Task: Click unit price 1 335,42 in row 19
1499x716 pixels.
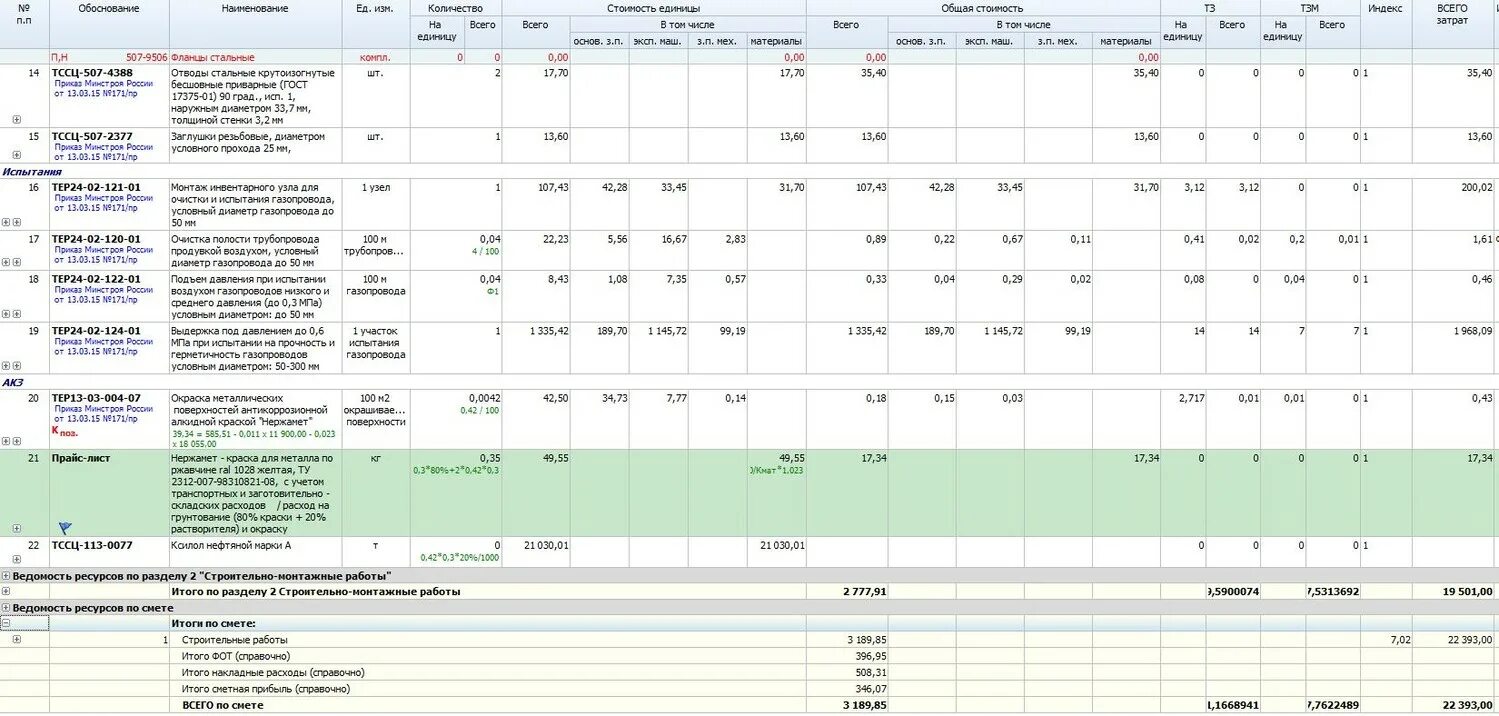Action: (x=549, y=331)
